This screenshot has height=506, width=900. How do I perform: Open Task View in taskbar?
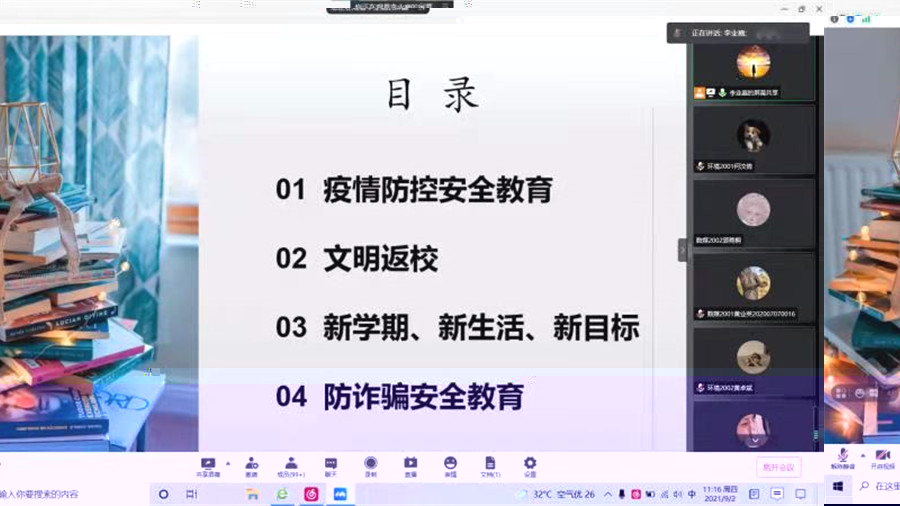pos(192,494)
